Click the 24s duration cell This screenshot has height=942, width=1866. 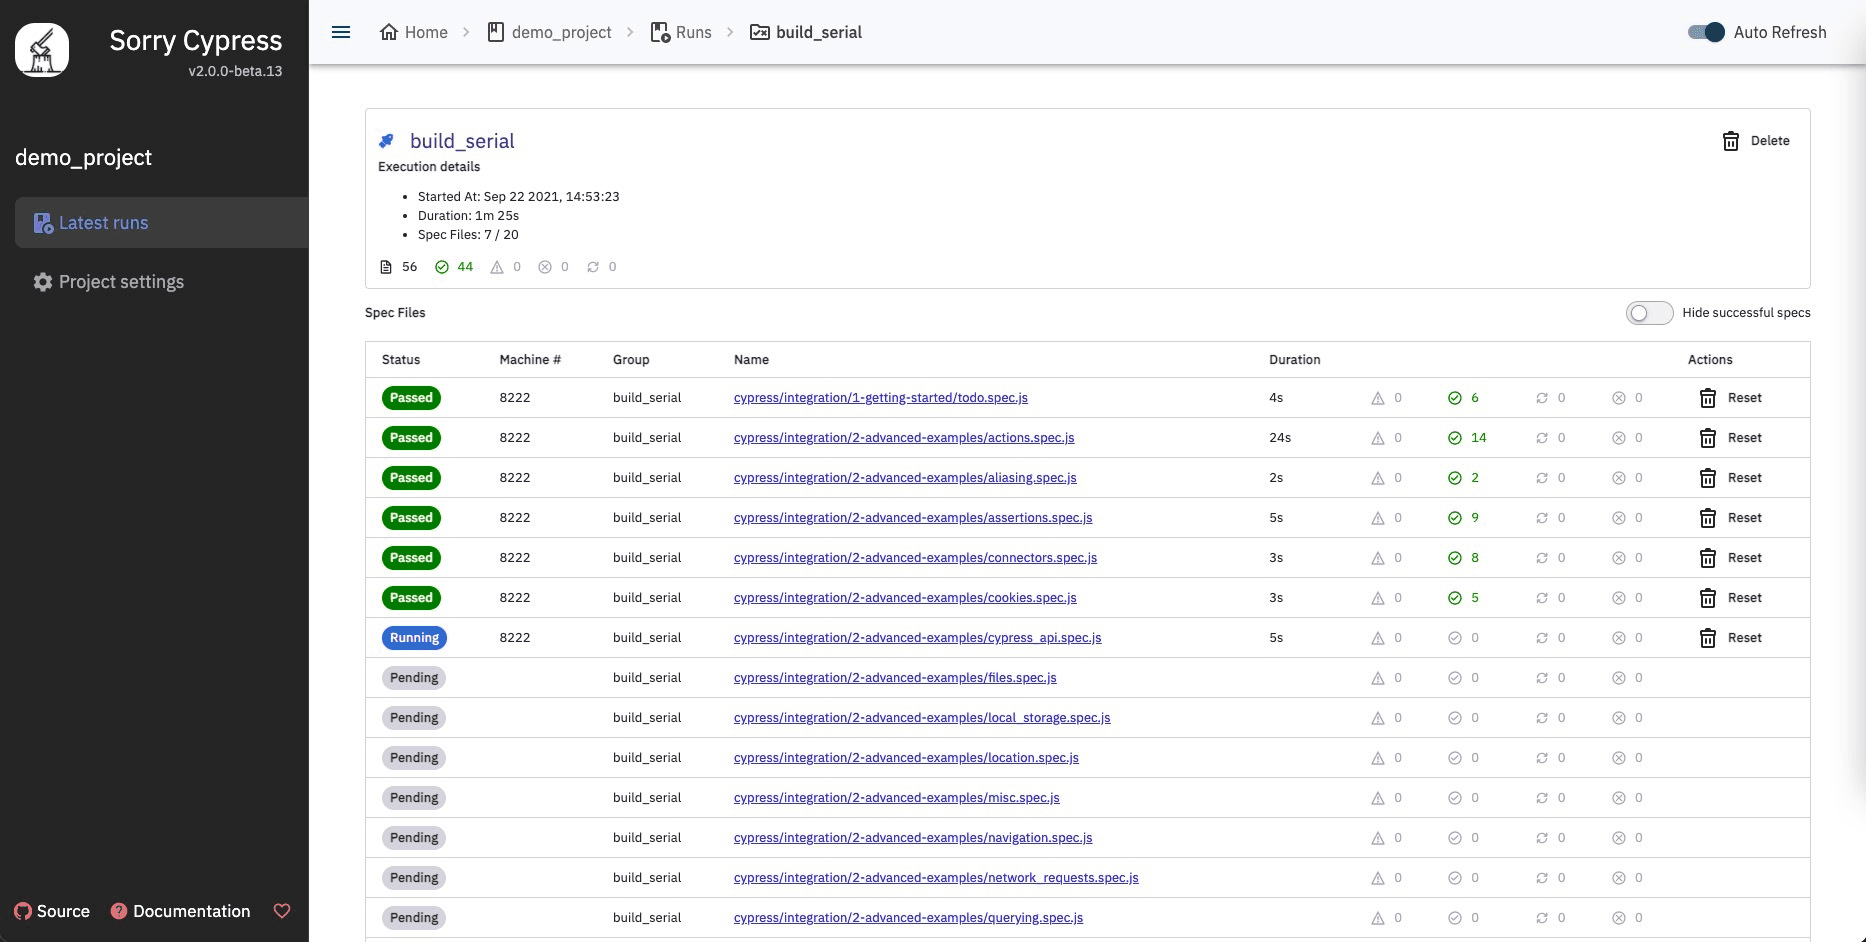point(1280,438)
